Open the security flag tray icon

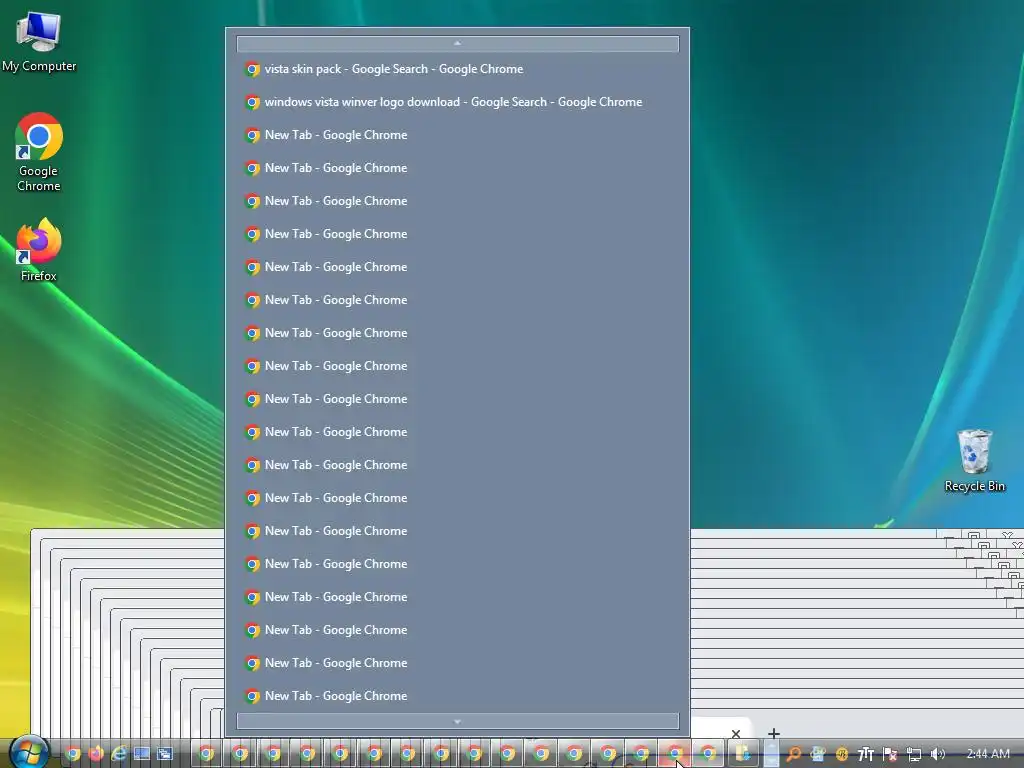pyautogui.click(x=889, y=754)
